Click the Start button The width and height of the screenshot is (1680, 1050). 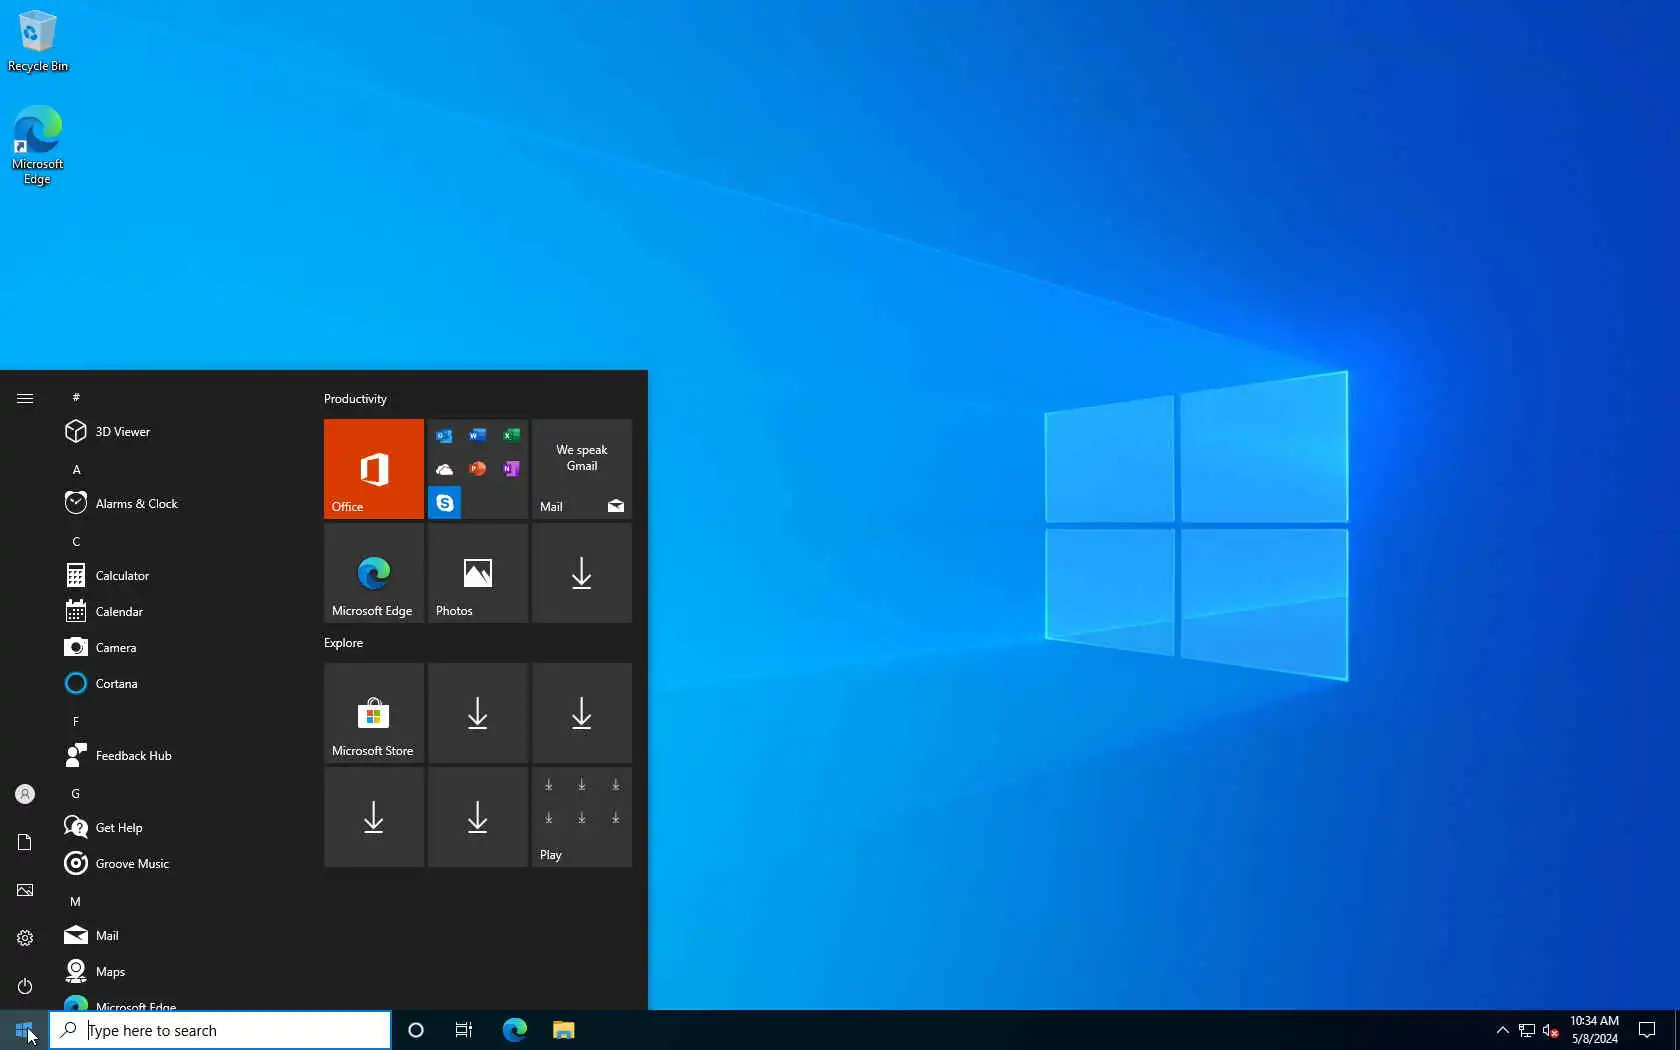coord(24,1030)
